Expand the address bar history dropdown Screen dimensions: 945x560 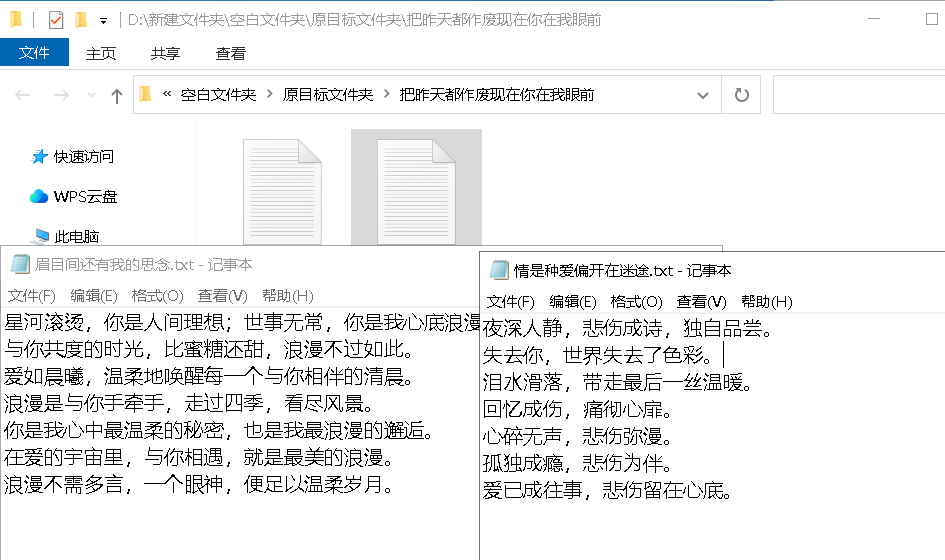tap(703, 95)
